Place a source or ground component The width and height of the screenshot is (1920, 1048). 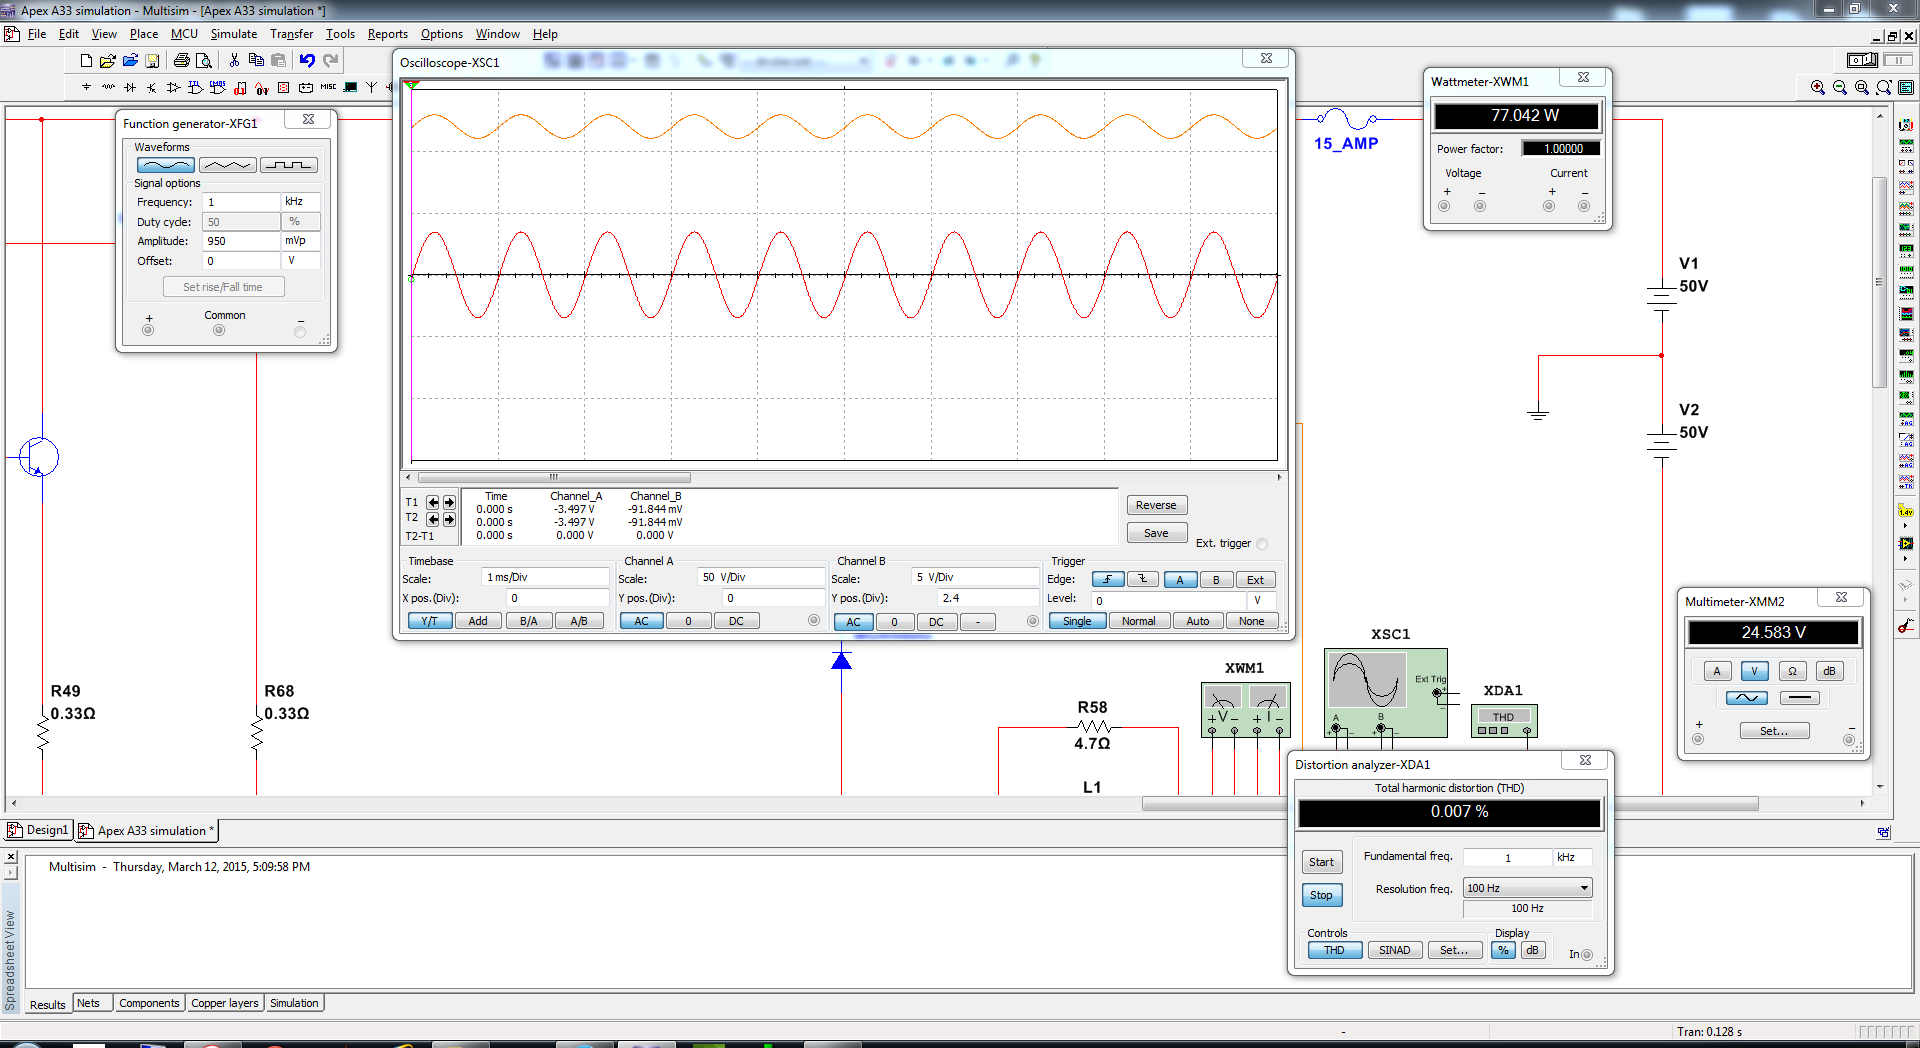86,87
